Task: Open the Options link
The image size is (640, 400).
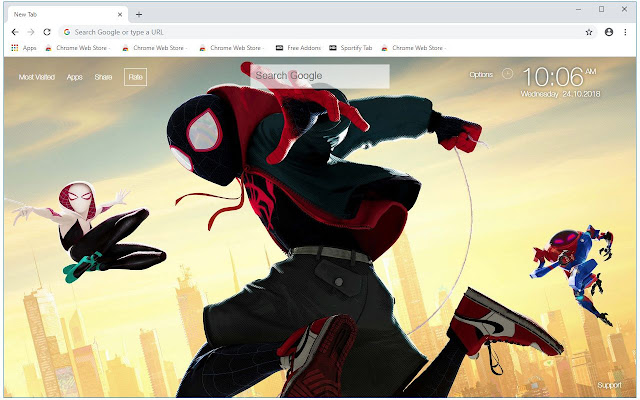Action: pos(481,74)
